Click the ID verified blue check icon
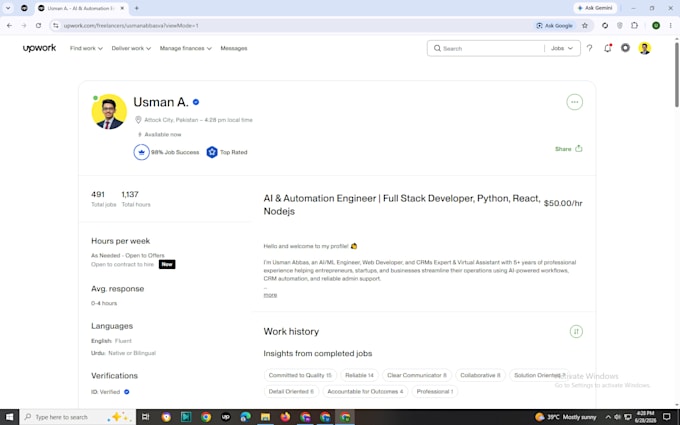This screenshot has height=425, width=680. [x=127, y=392]
